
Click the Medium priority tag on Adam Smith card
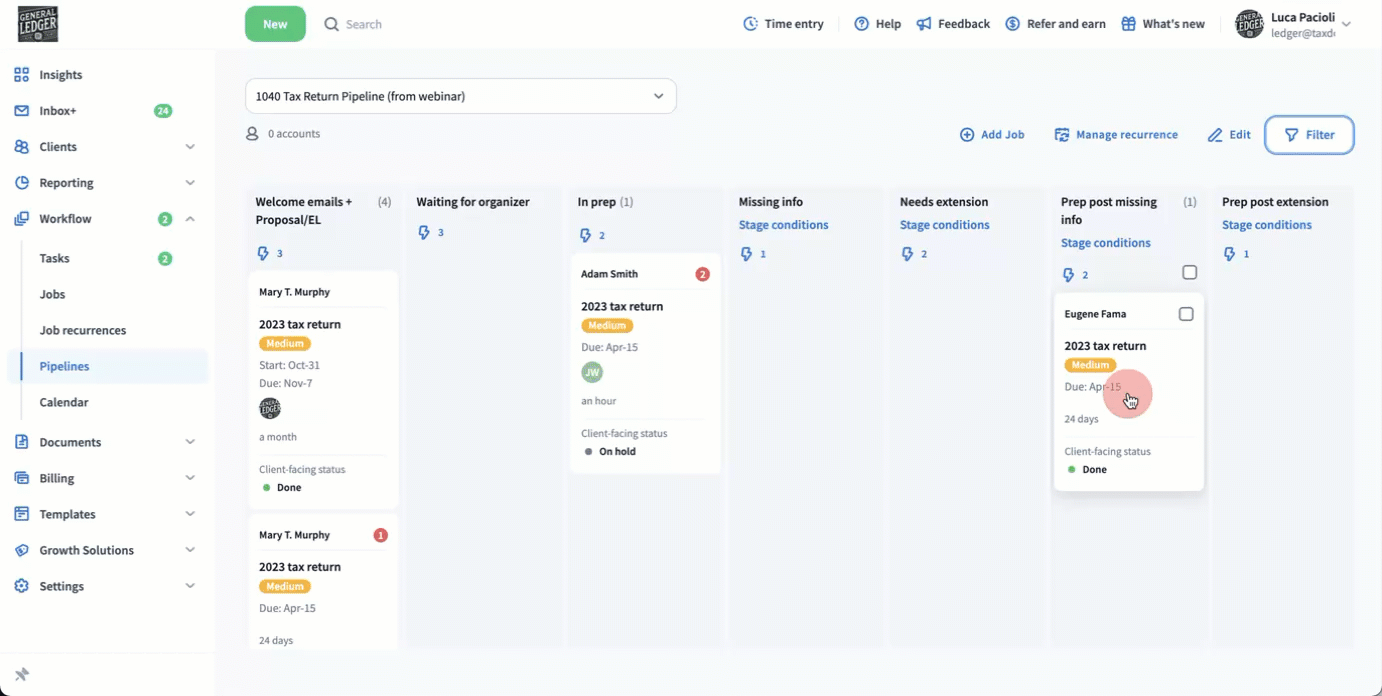pyautogui.click(x=607, y=326)
